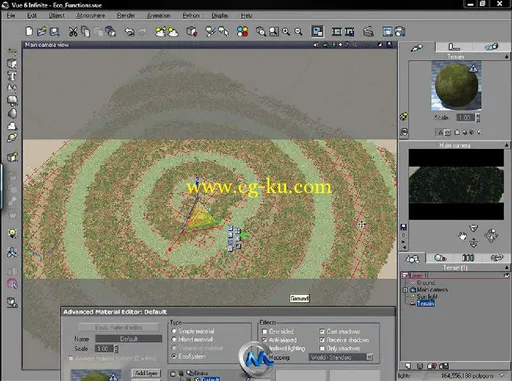Switch to the links tab in world browser

click(x=497, y=258)
